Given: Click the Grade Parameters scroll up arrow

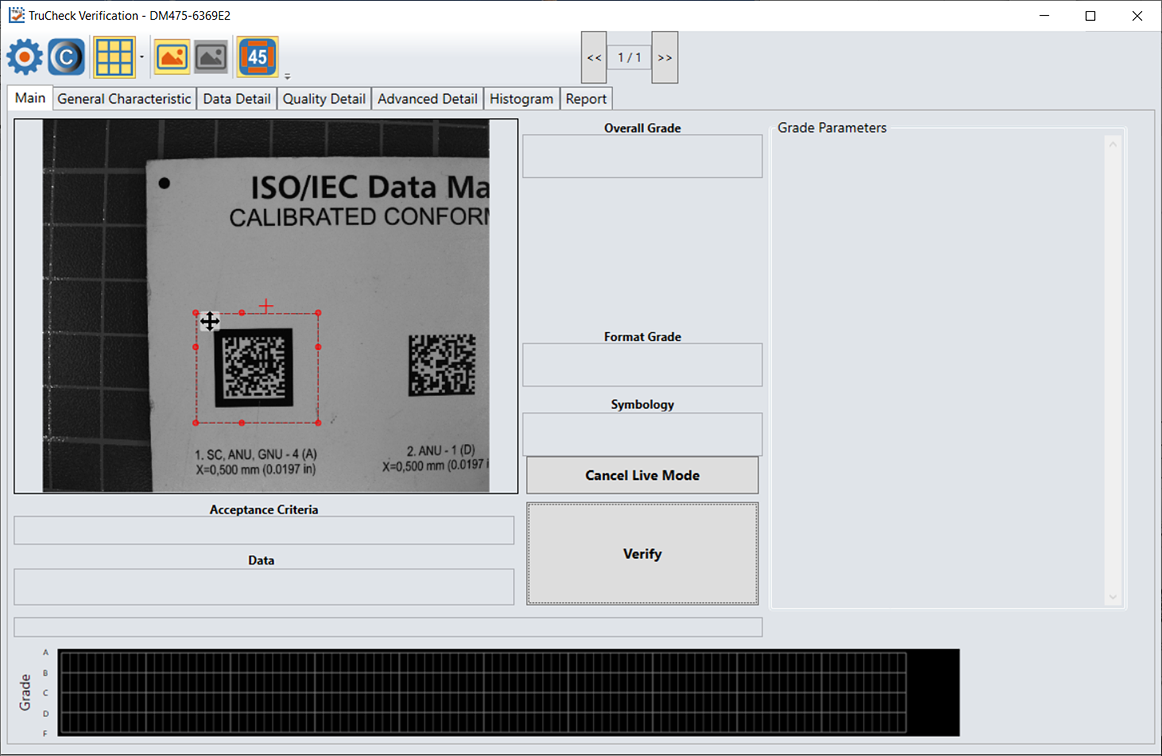Looking at the screenshot, I should (1111, 143).
